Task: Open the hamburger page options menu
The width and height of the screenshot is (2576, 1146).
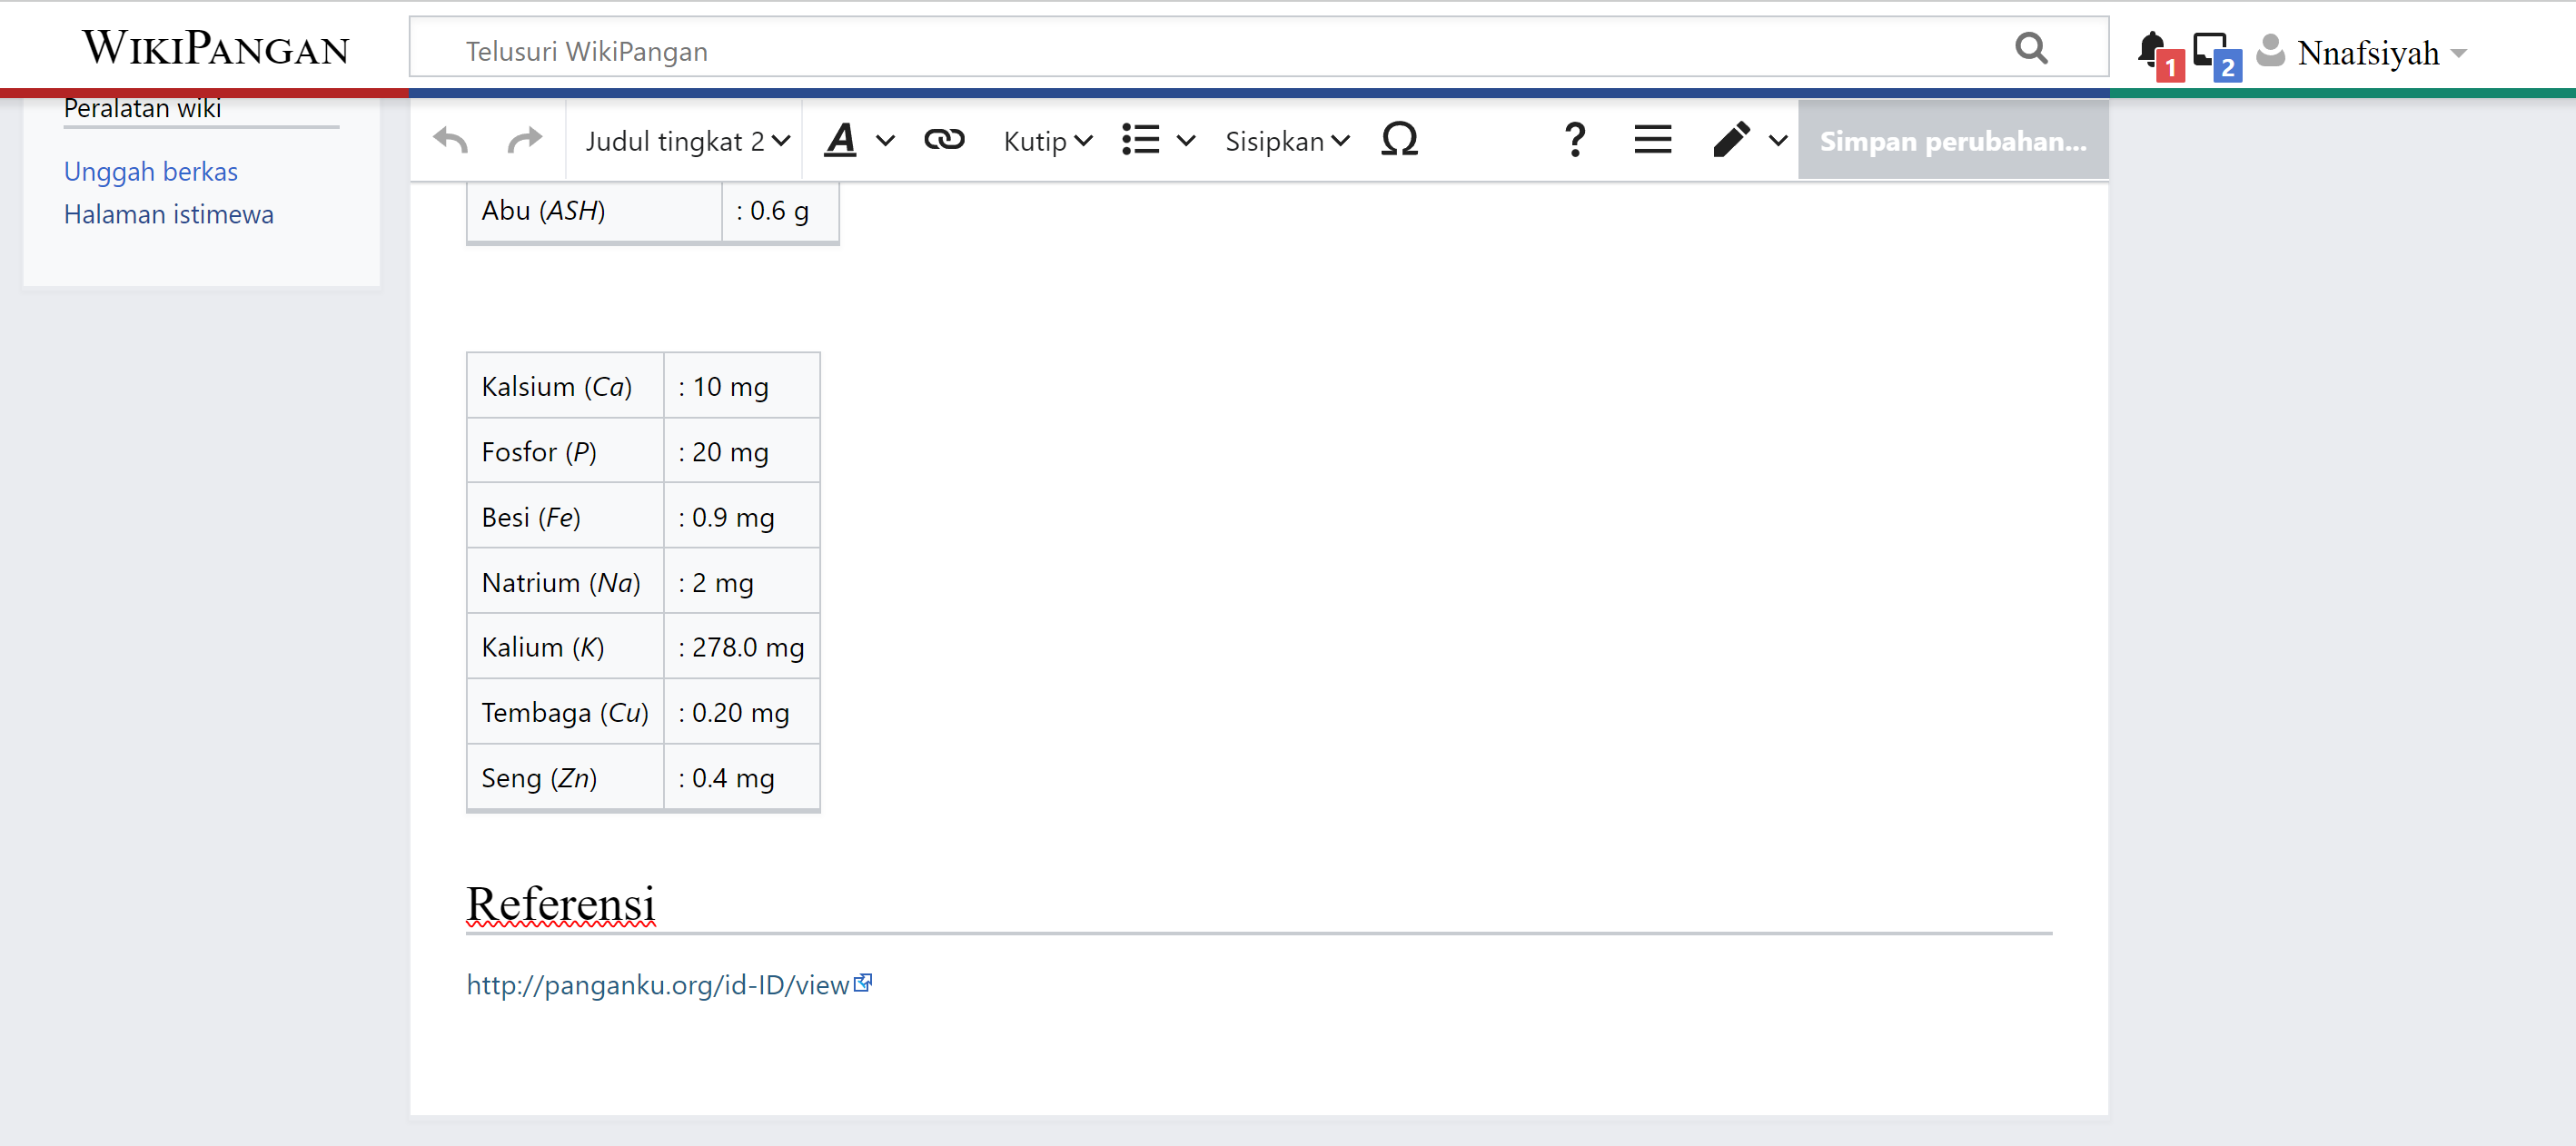Action: (x=1652, y=140)
